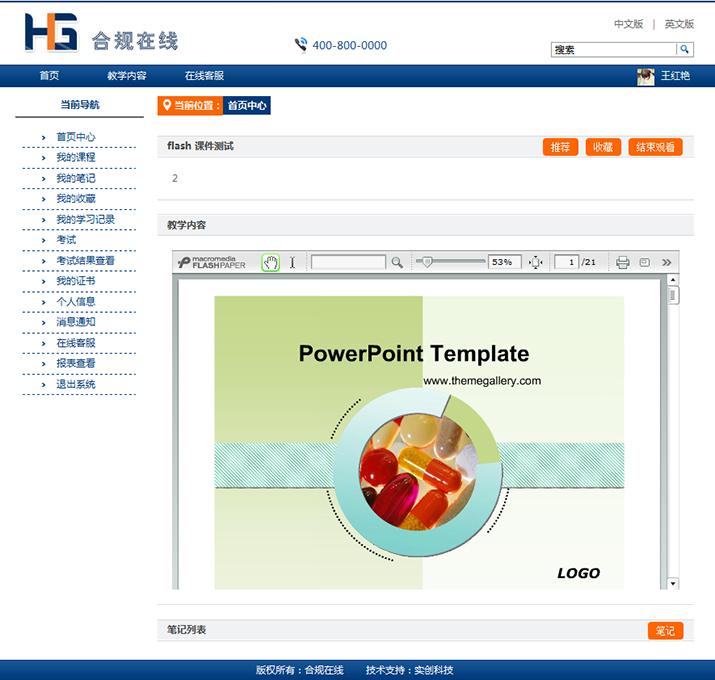Switch to 英文版 language
Viewport: 715px width, 680px height.
pos(679,24)
